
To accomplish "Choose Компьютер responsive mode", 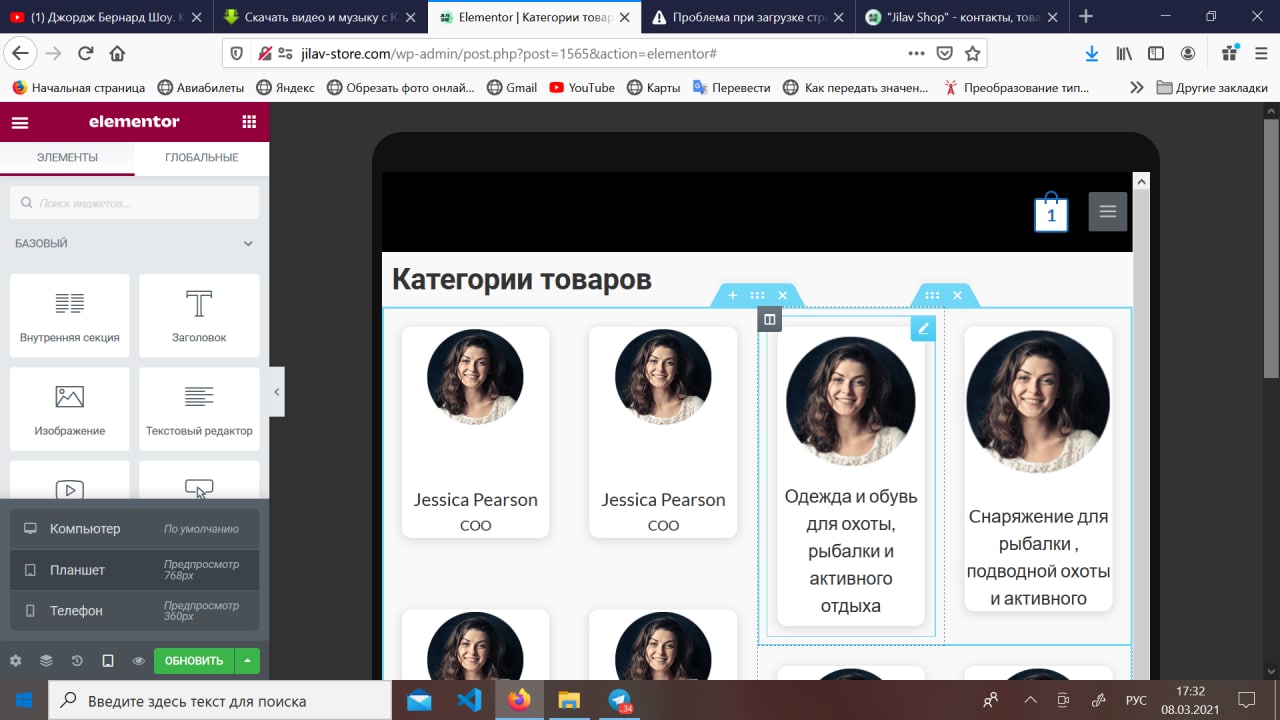I will tap(134, 529).
